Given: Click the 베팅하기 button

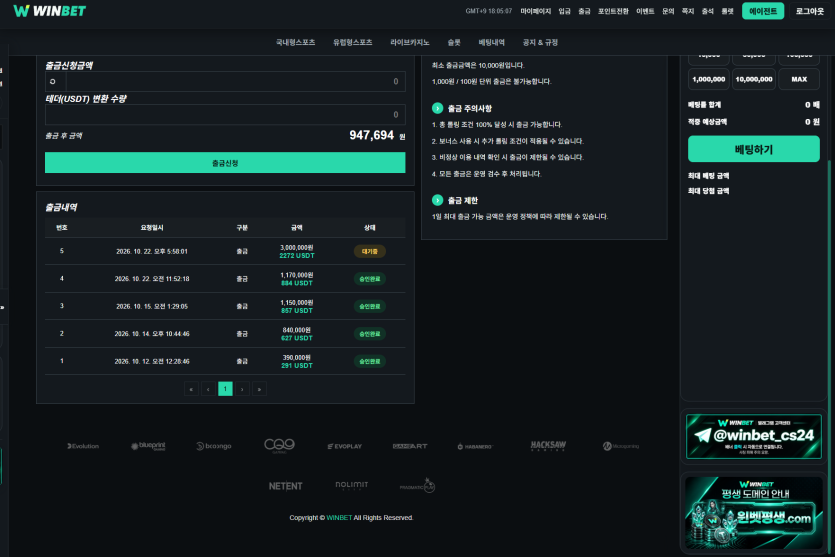Looking at the screenshot, I should pyautogui.click(x=754, y=149).
